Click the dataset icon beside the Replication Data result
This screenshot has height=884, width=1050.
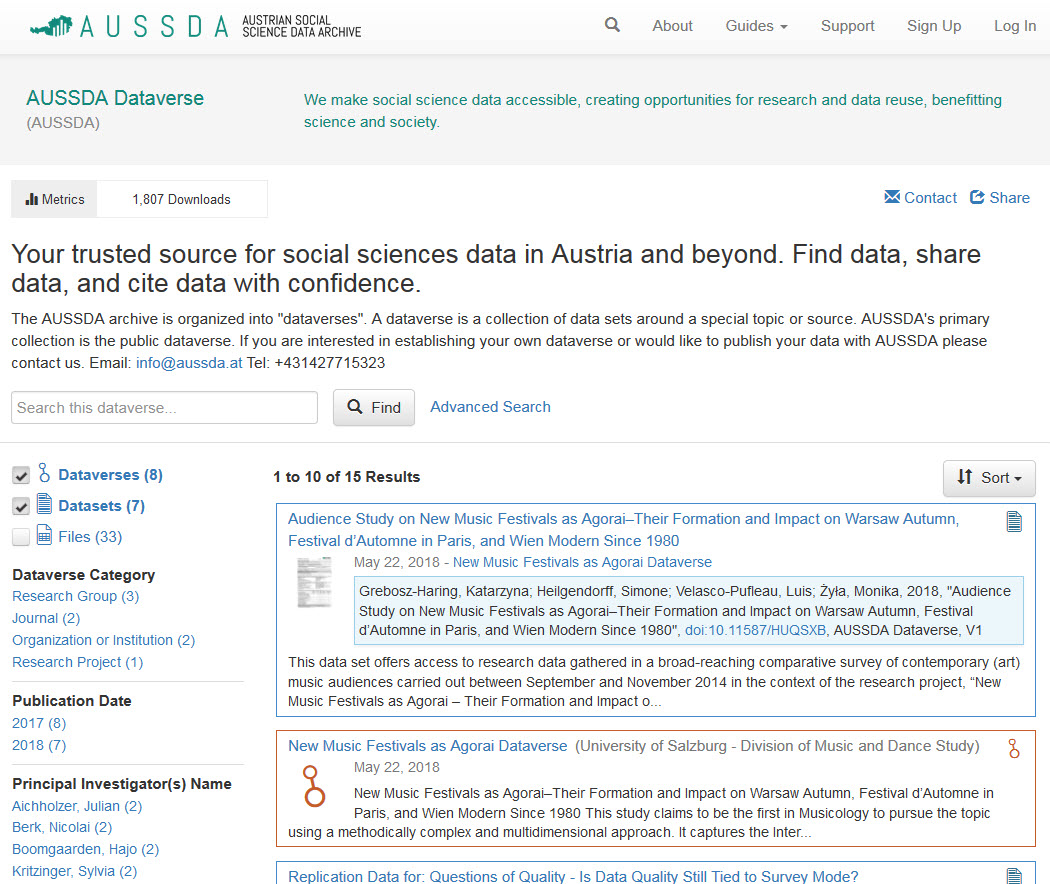[1014, 875]
